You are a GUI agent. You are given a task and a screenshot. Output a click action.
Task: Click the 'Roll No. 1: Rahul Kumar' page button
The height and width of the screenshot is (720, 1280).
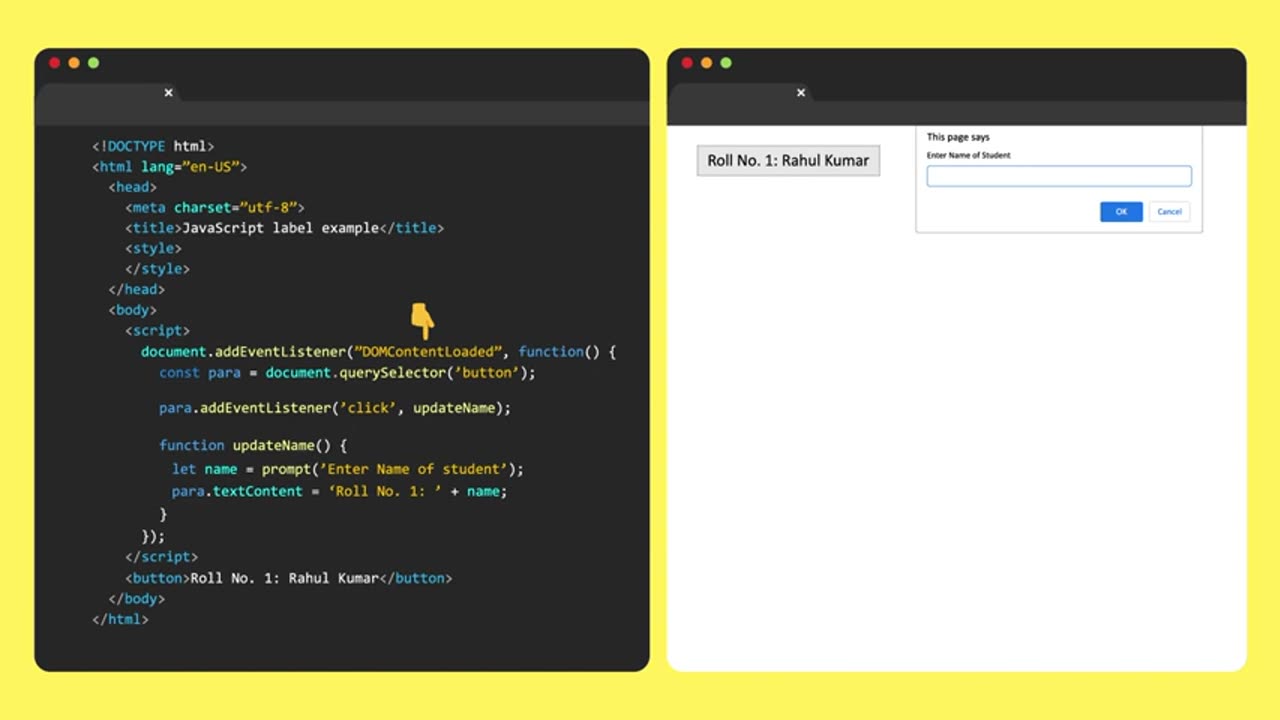click(x=788, y=160)
